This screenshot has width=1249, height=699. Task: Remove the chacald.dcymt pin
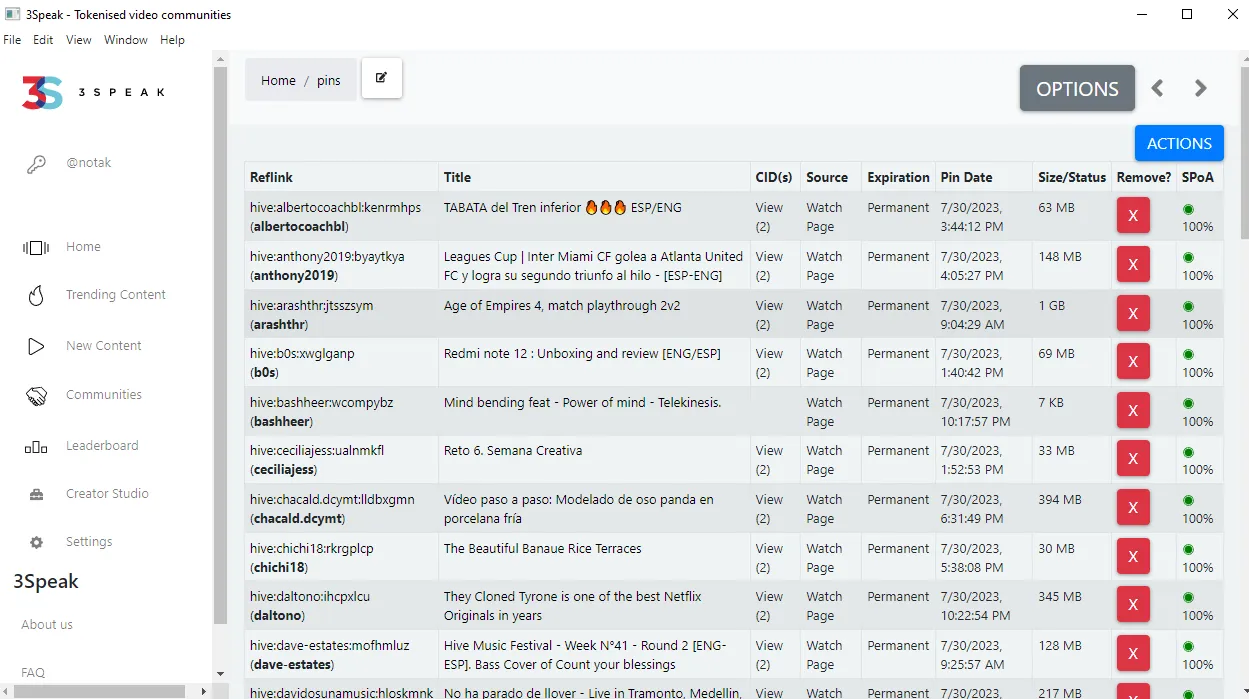[1133, 508]
